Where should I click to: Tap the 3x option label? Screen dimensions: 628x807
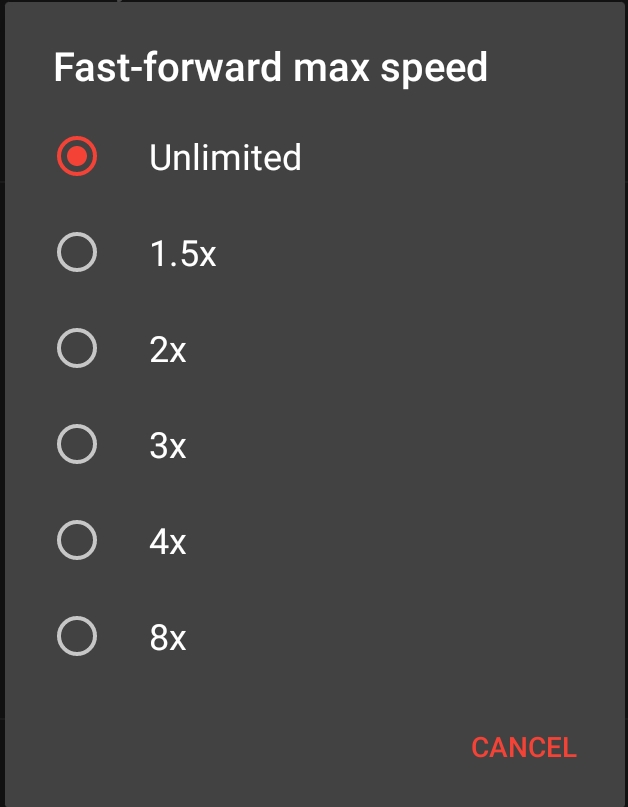(166, 445)
